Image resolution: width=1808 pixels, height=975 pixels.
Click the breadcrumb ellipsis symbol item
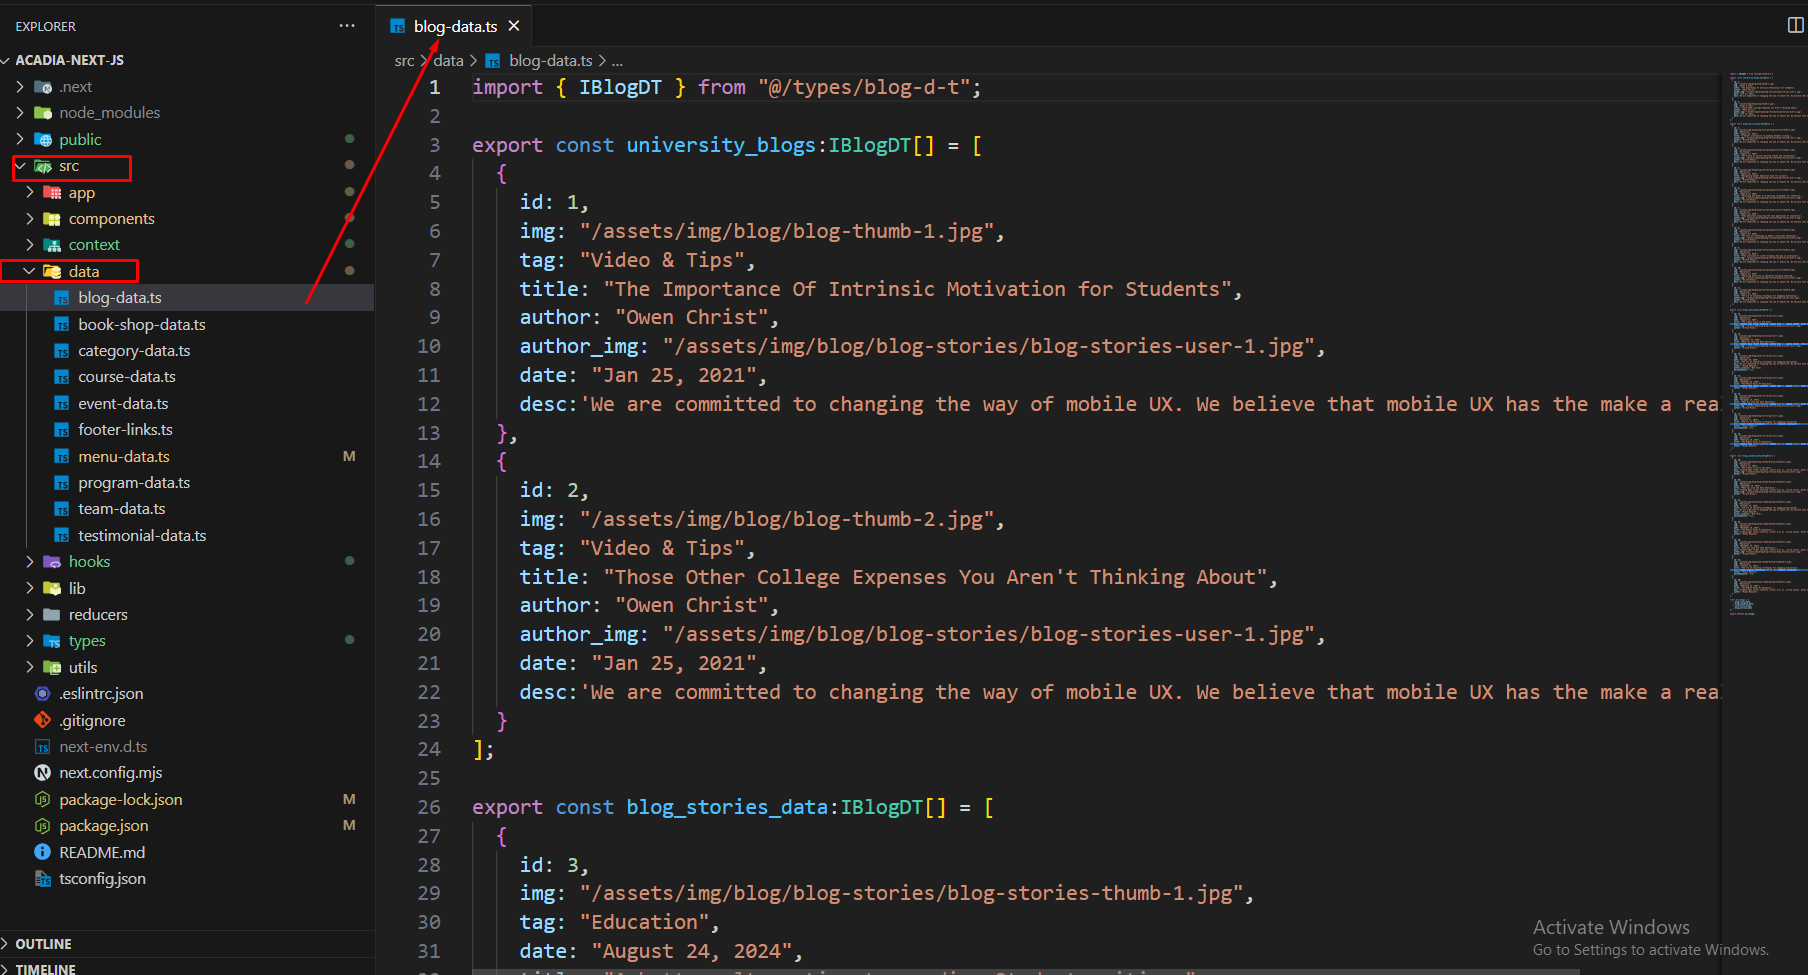[617, 61]
